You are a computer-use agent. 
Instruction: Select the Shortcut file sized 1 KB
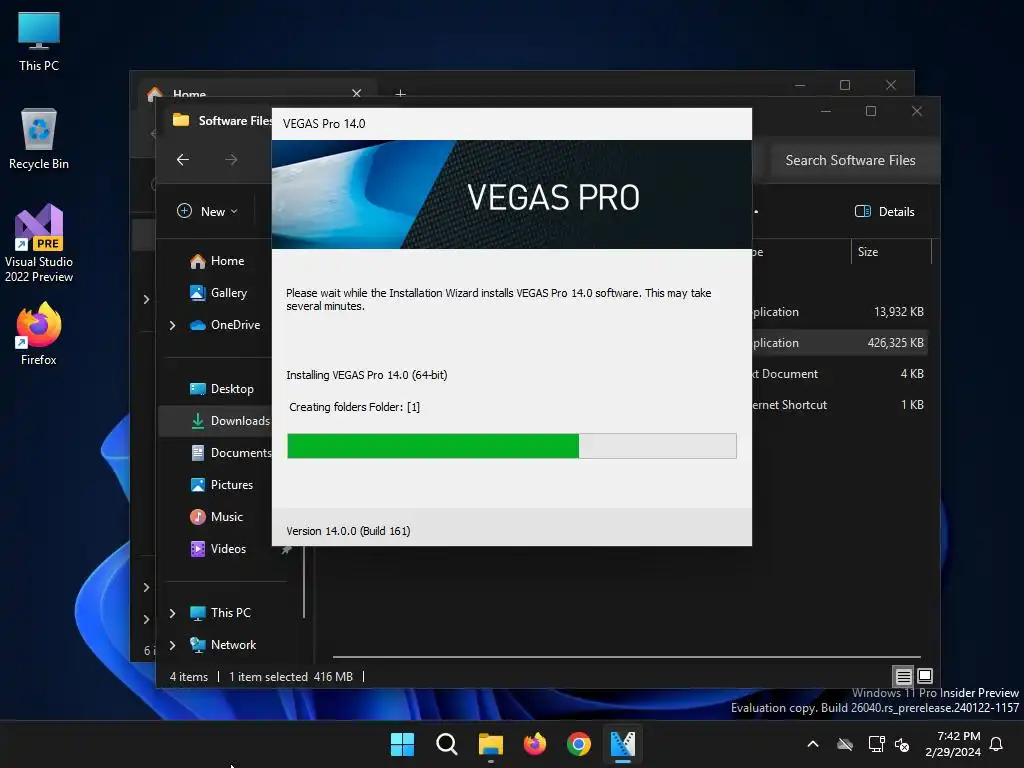[839, 404]
